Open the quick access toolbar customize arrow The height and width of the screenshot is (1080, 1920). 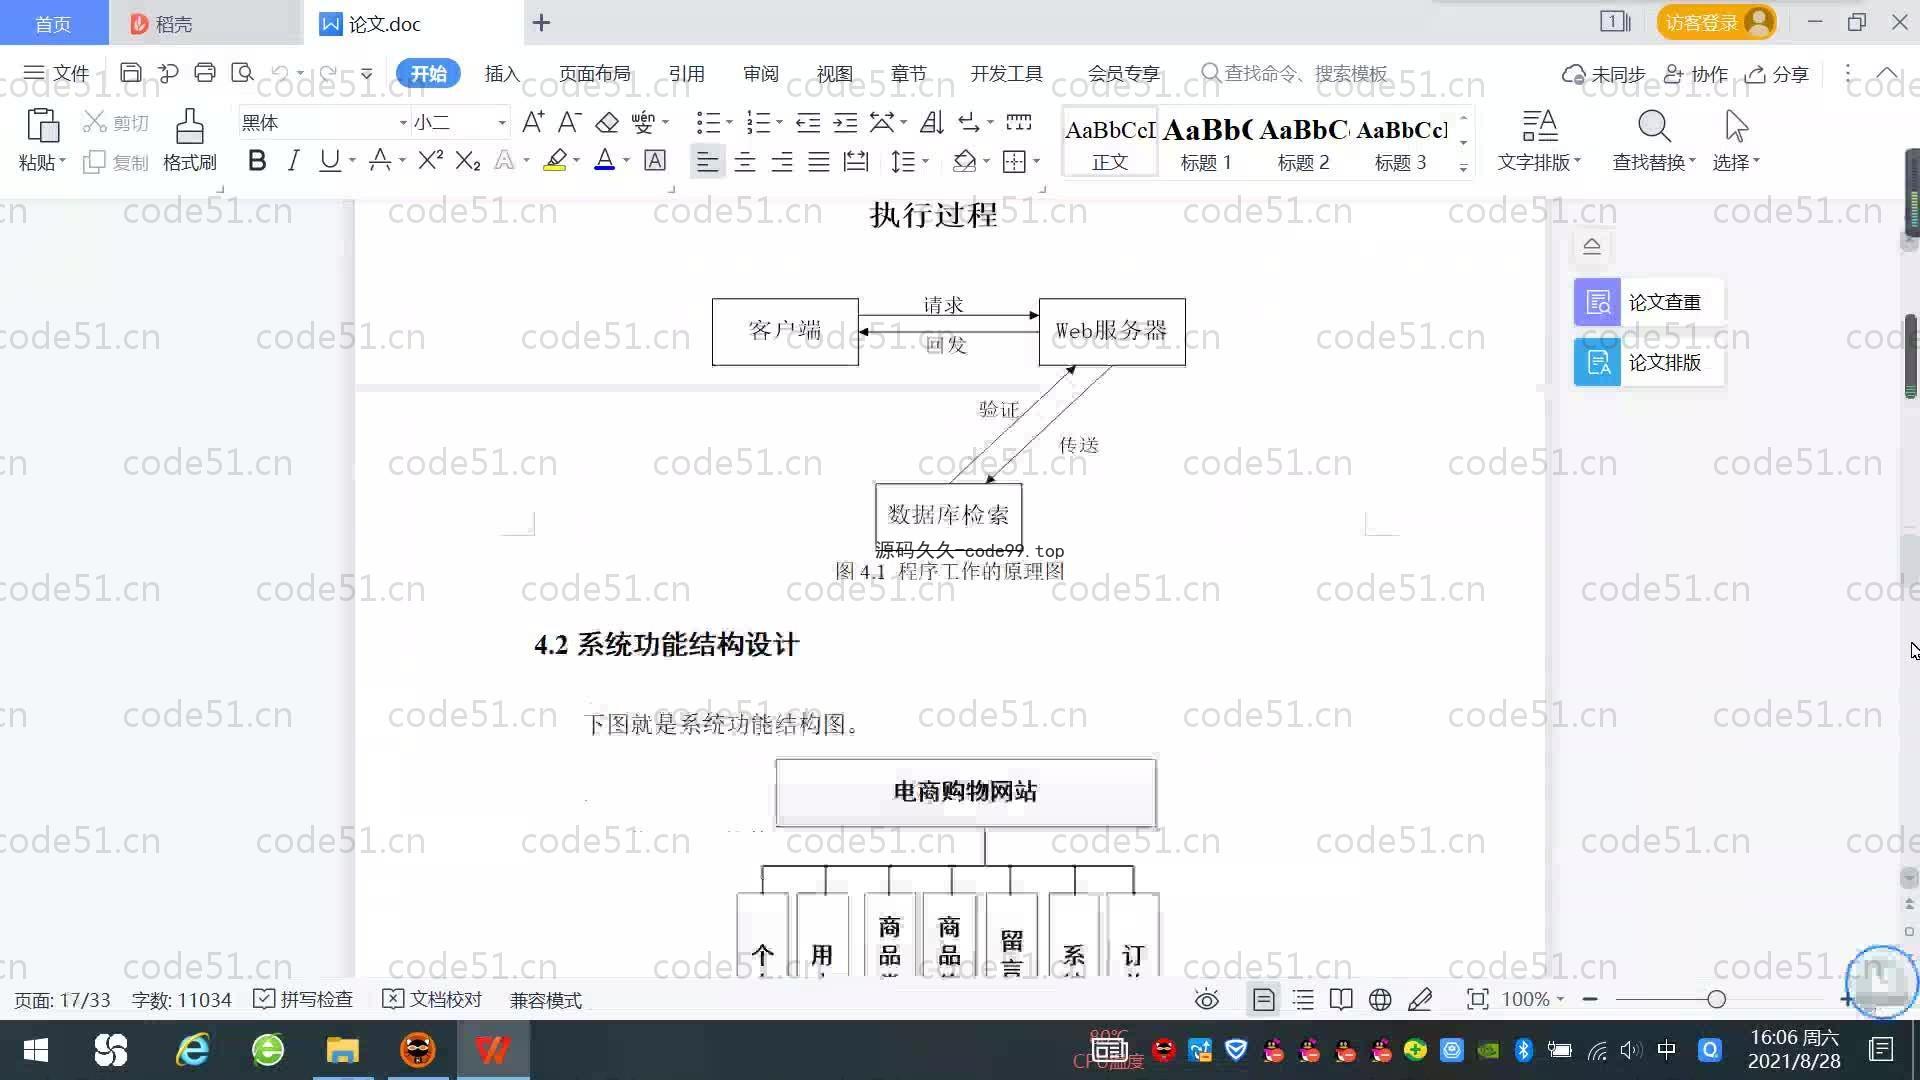pyautogui.click(x=367, y=74)
